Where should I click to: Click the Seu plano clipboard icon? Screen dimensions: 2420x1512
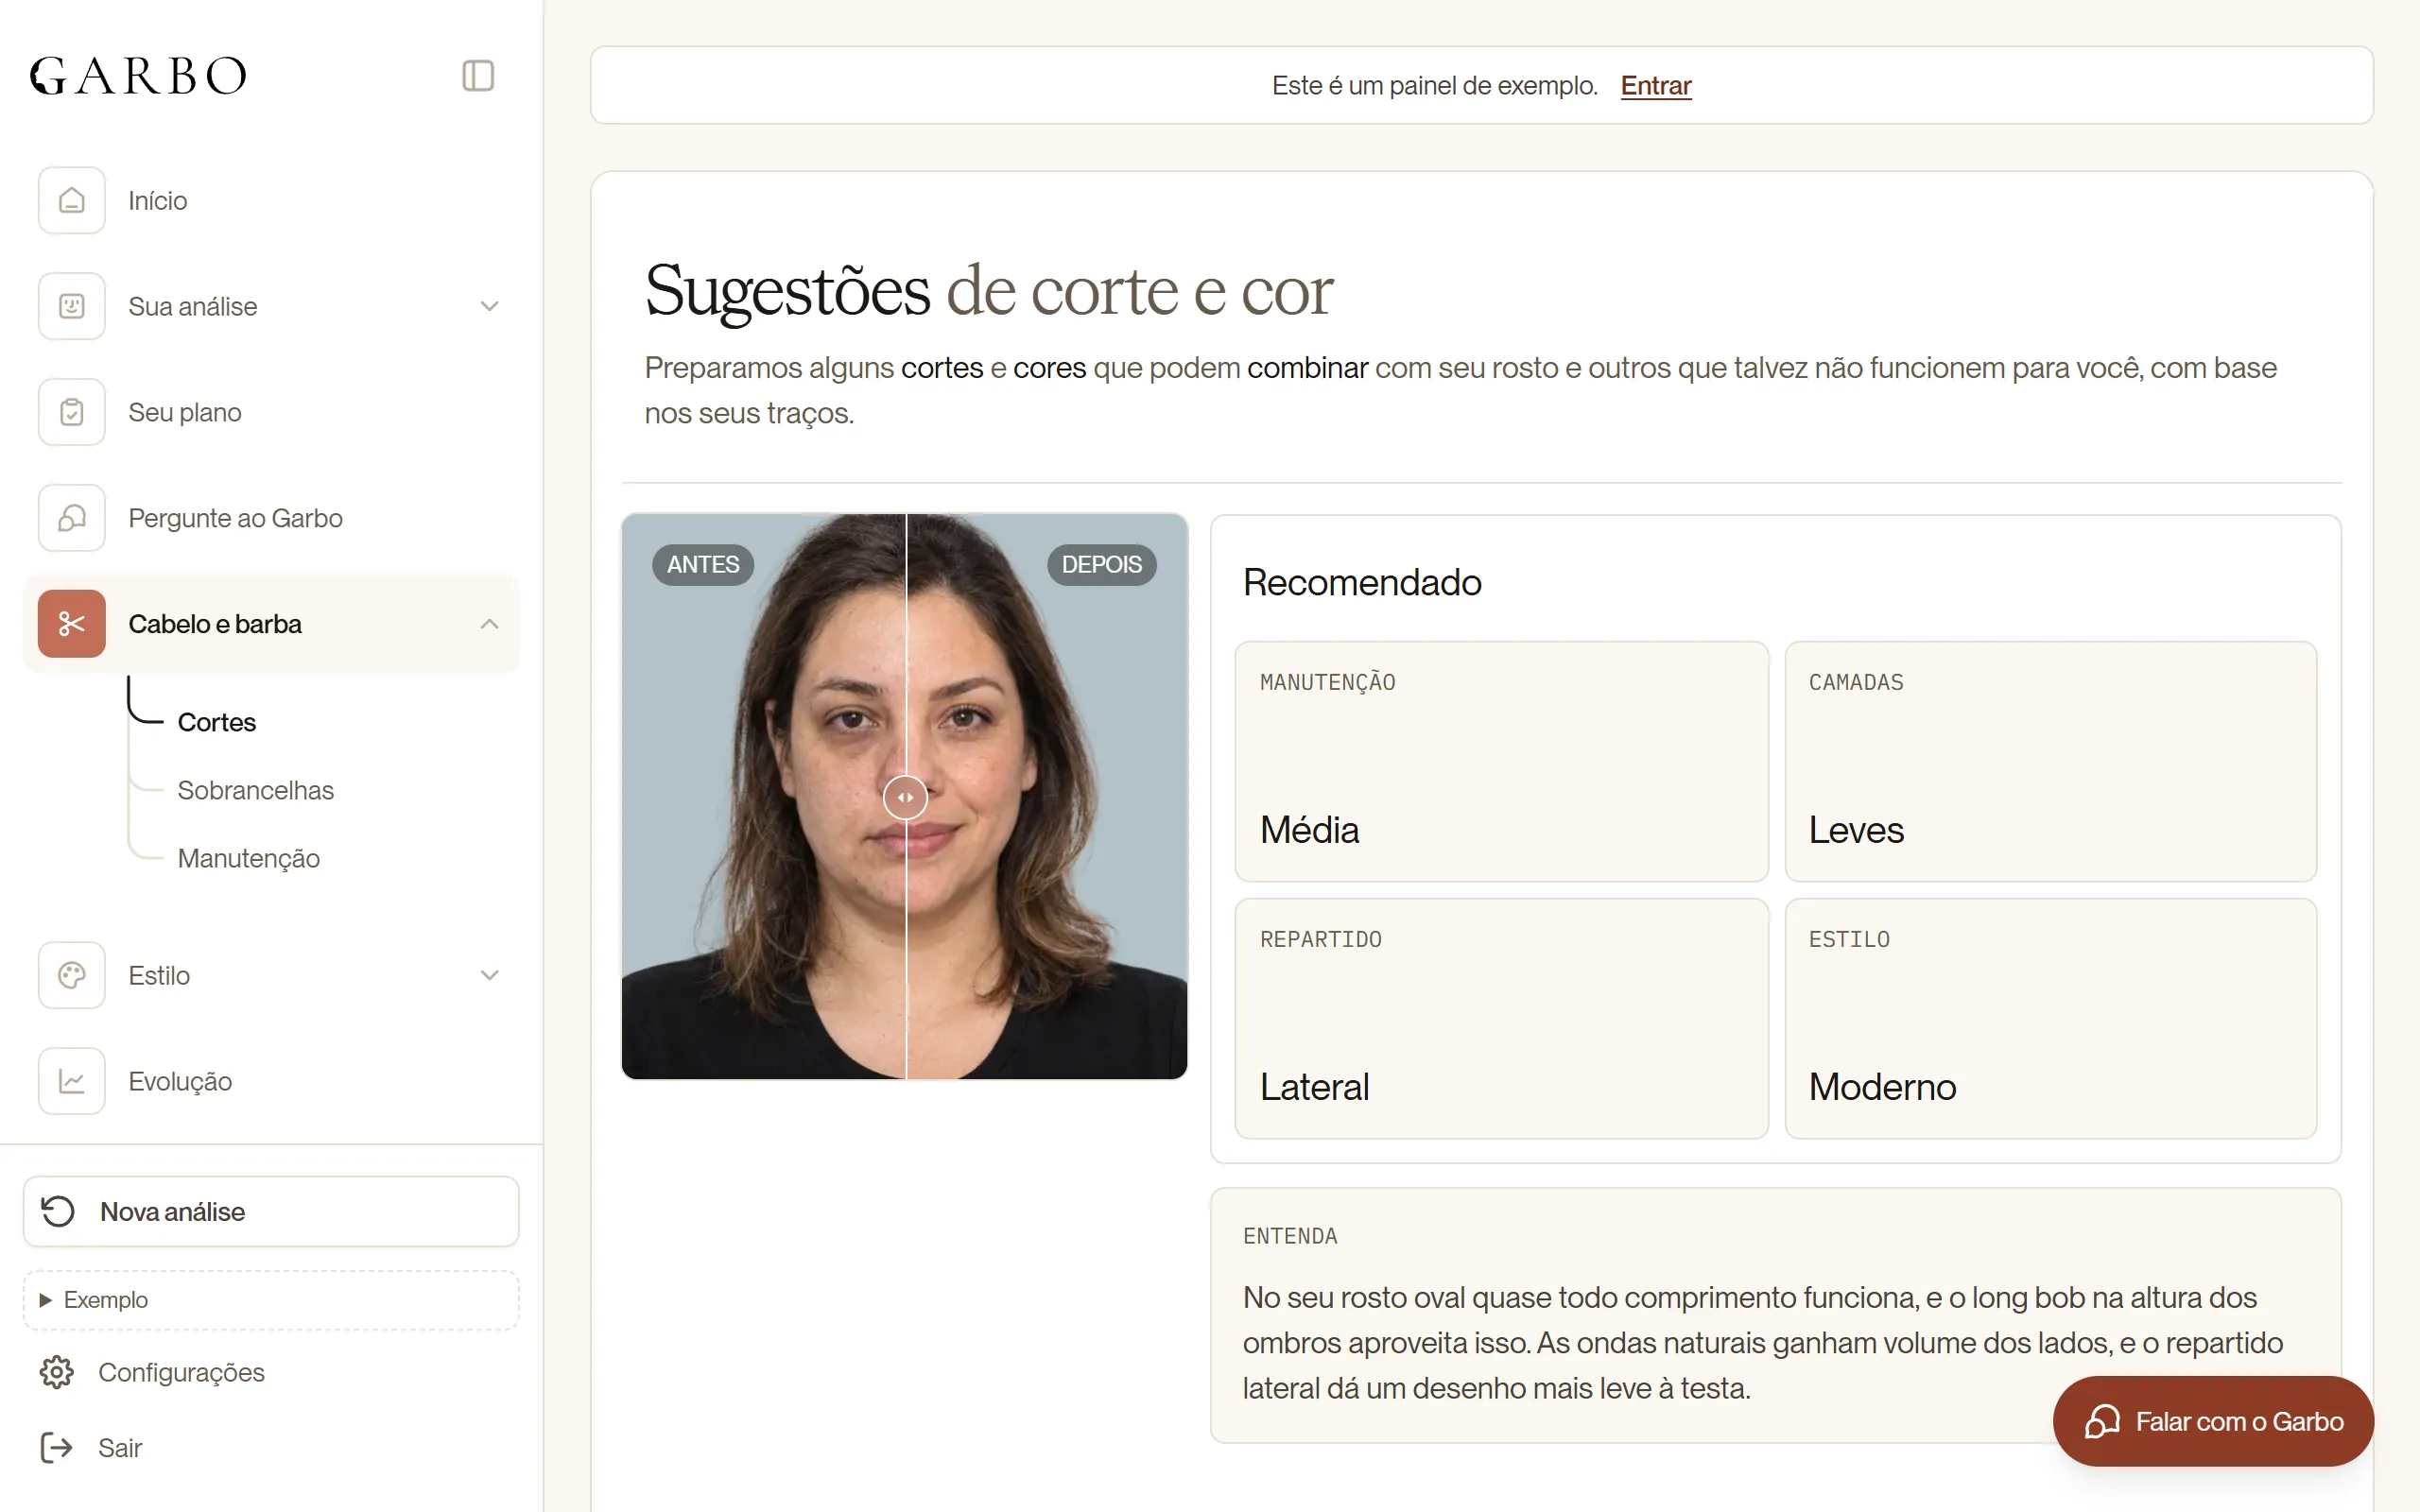pyautogui.click(x=72, y=412)
